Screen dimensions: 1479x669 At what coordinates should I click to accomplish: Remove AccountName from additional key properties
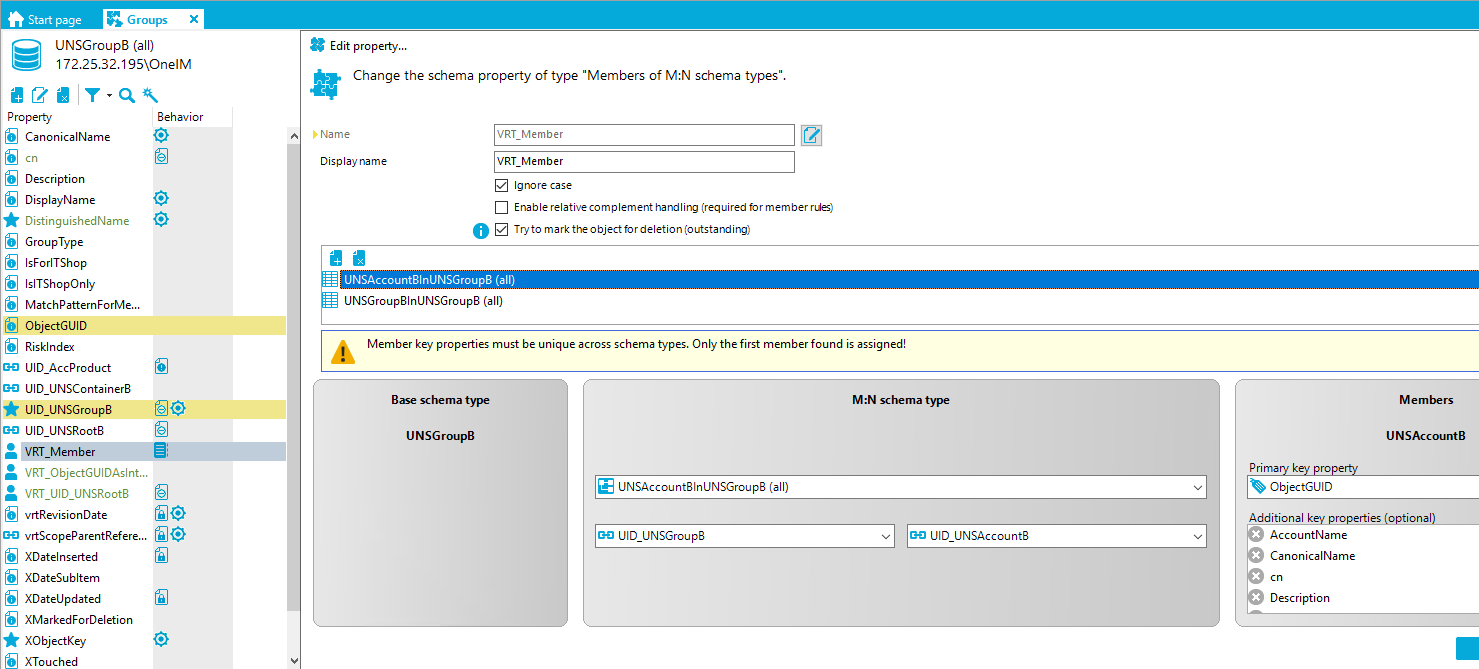(x=1256, y=534)
